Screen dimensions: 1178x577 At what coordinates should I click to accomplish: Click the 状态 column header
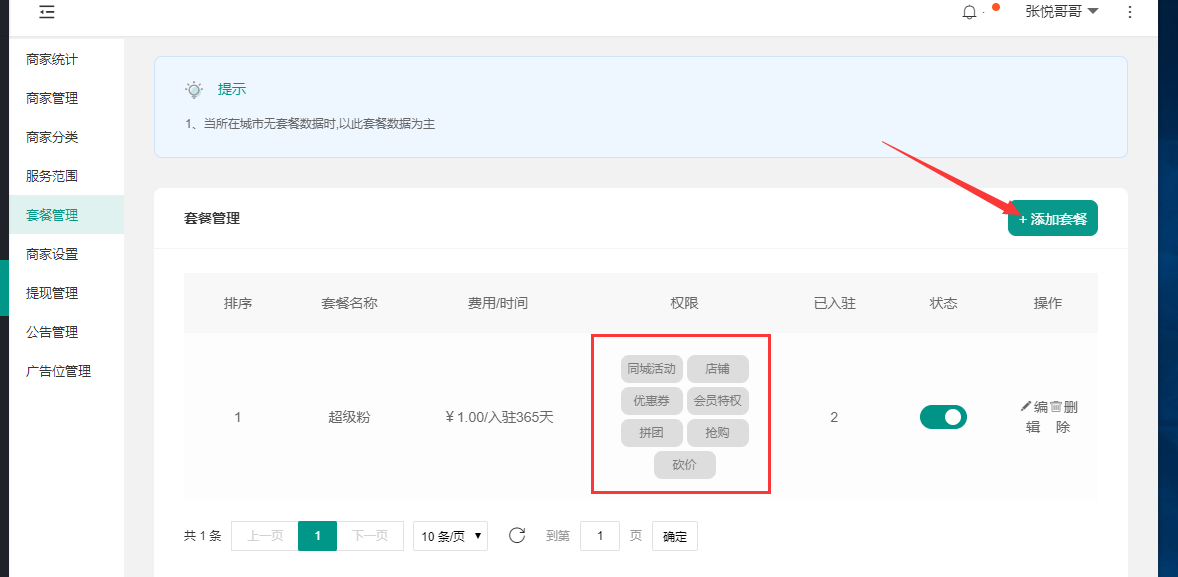(x=943, y=304)
